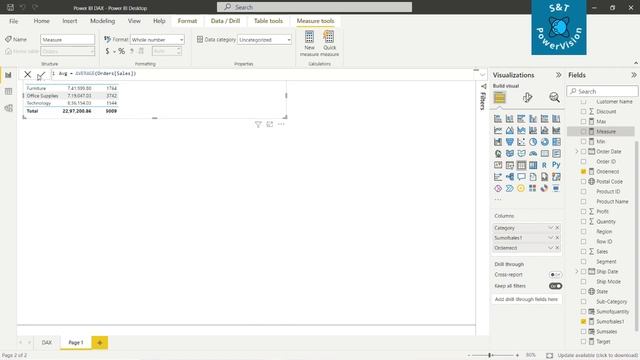Click the measure Name input field

click(67, 40)
